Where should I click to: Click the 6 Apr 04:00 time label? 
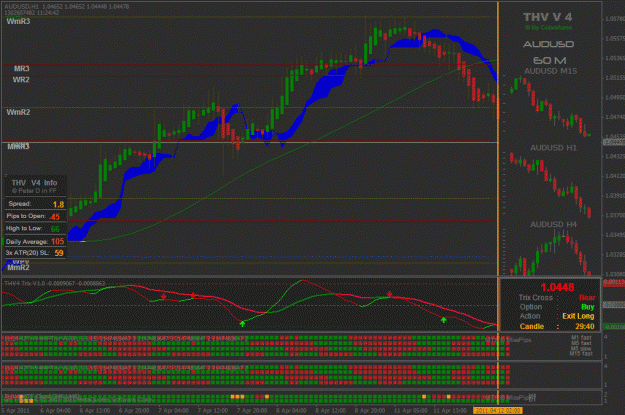tap(55, 410)
